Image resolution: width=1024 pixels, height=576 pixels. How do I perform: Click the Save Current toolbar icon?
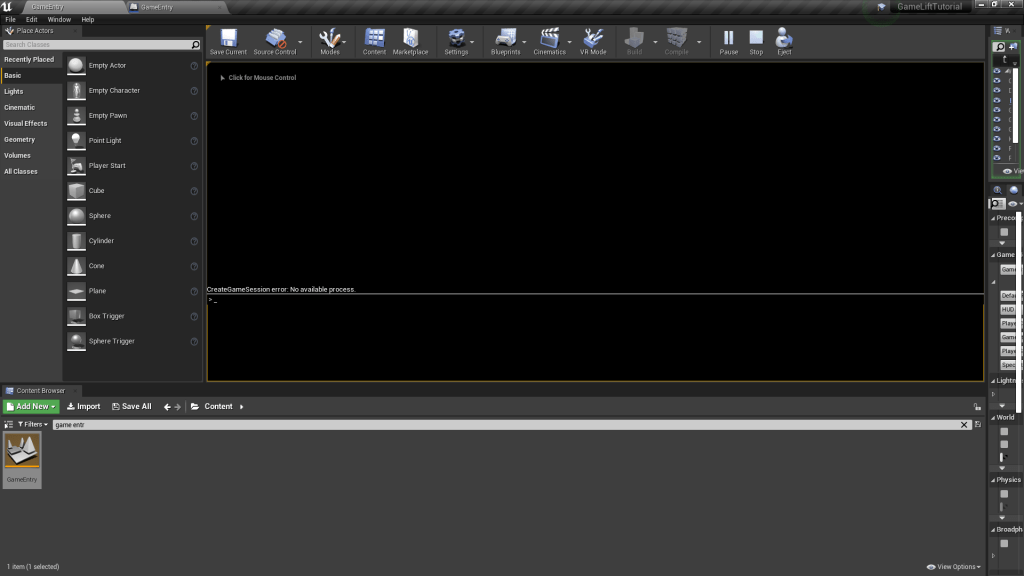228,41
